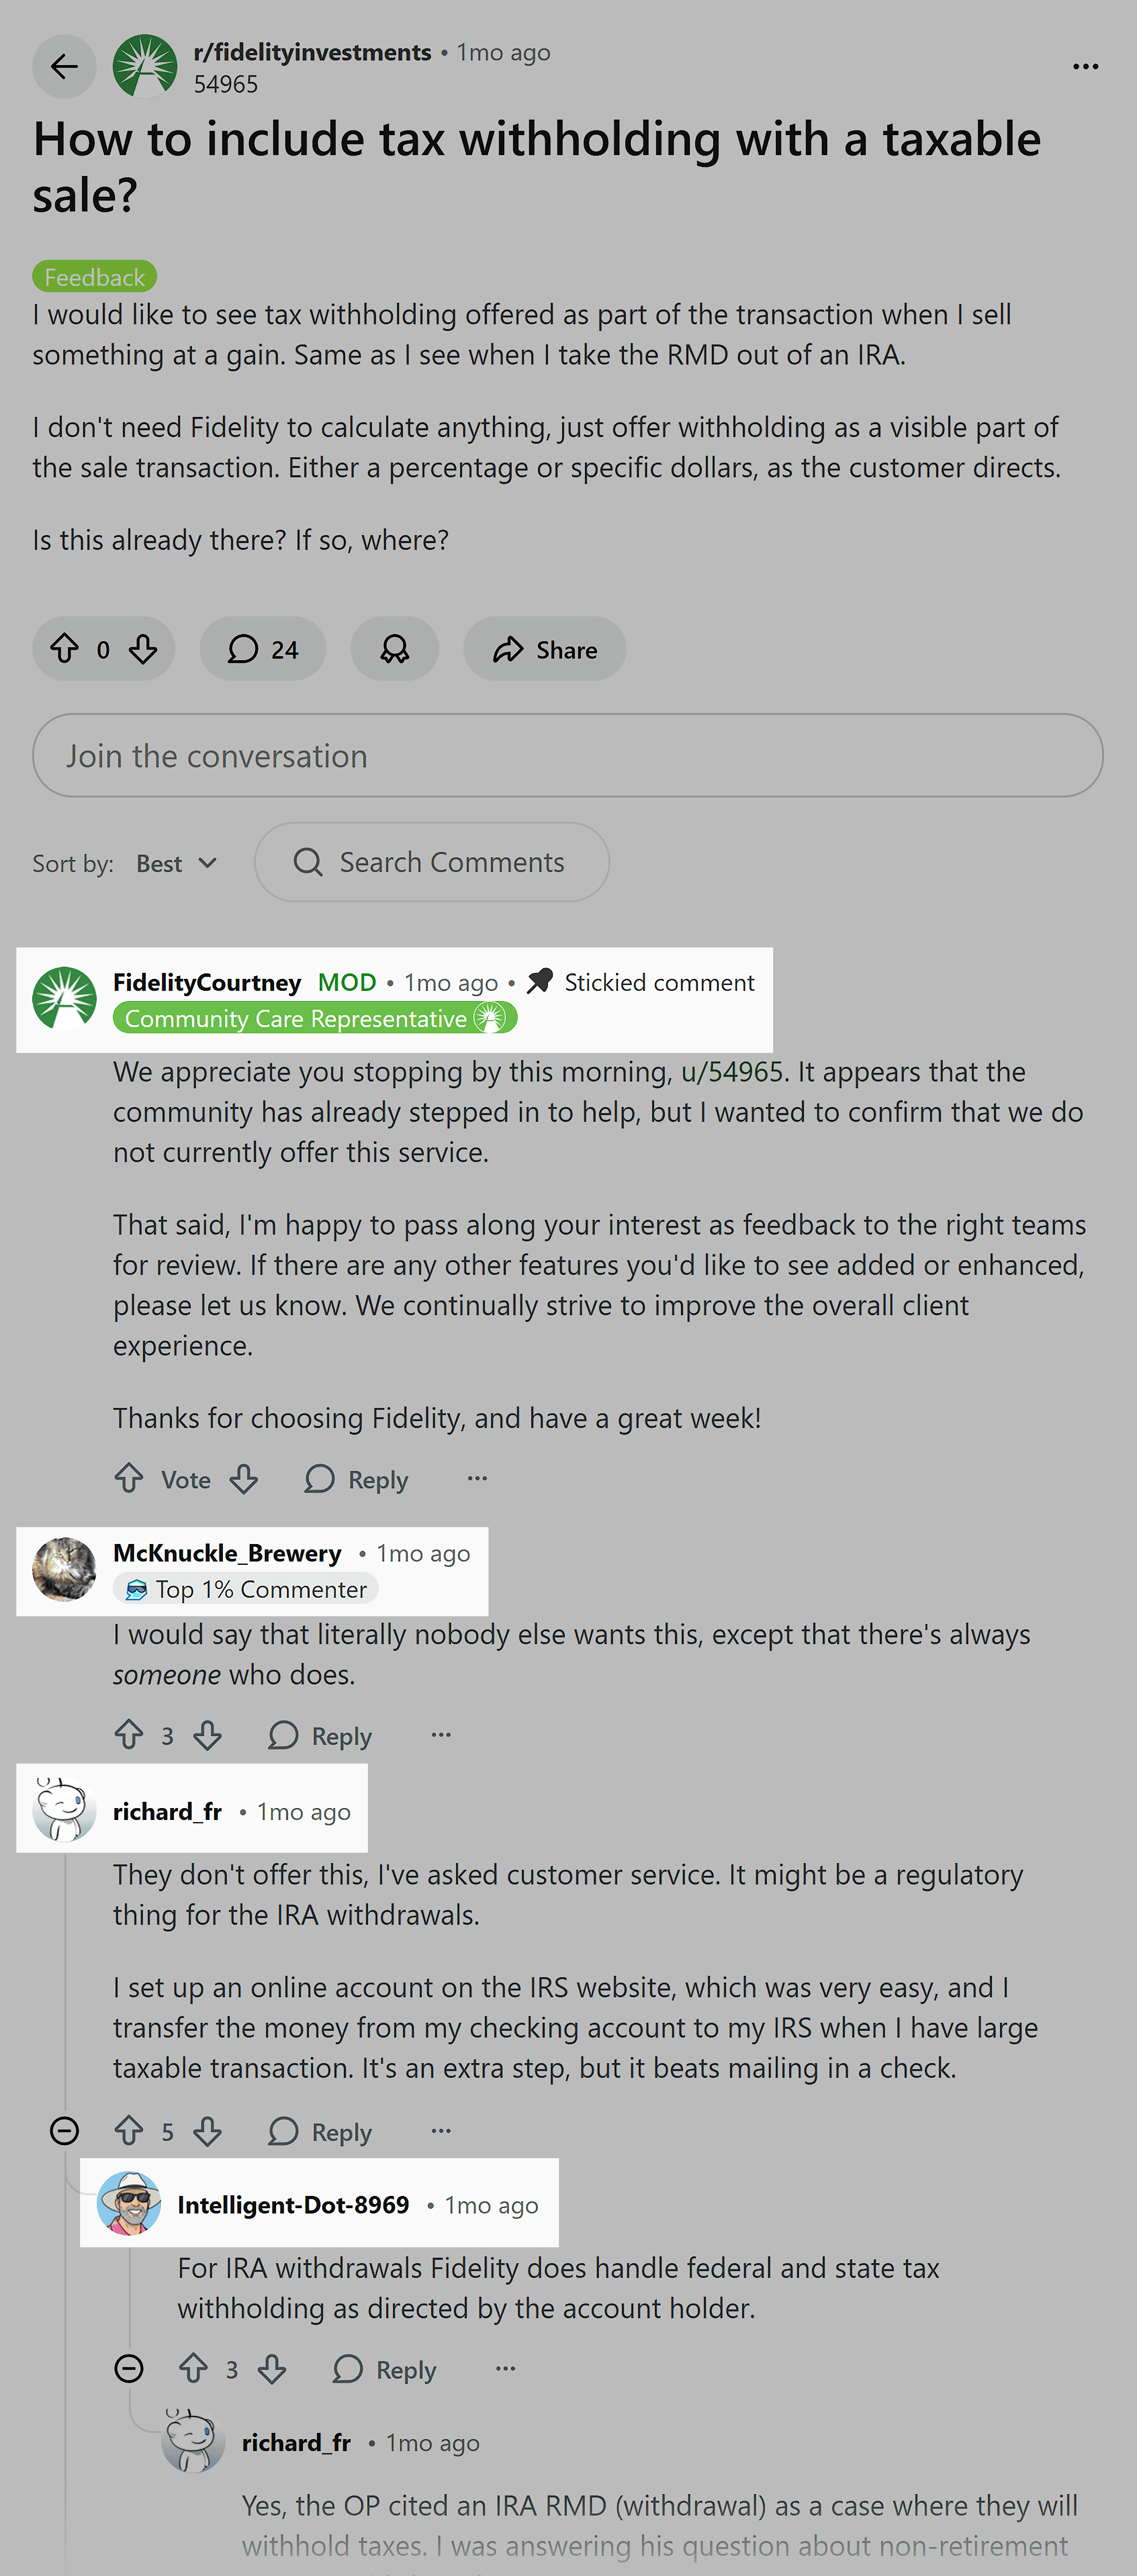The width and height of the screenshot is (1137, 2576).
Task: Click the Join the conversation field
Action: [568, 756]
